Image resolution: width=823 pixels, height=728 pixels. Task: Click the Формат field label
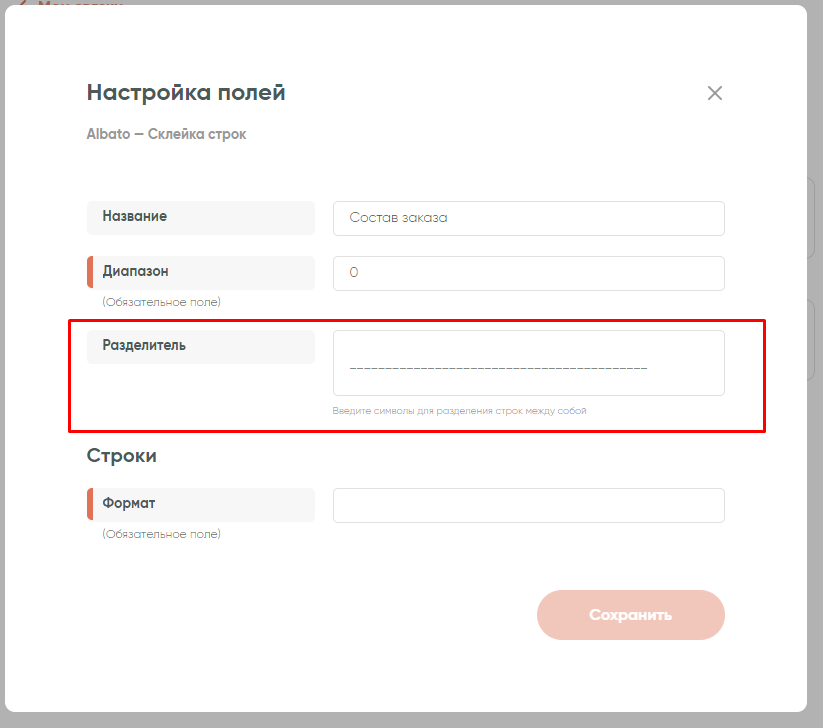(x=129, y=503)
